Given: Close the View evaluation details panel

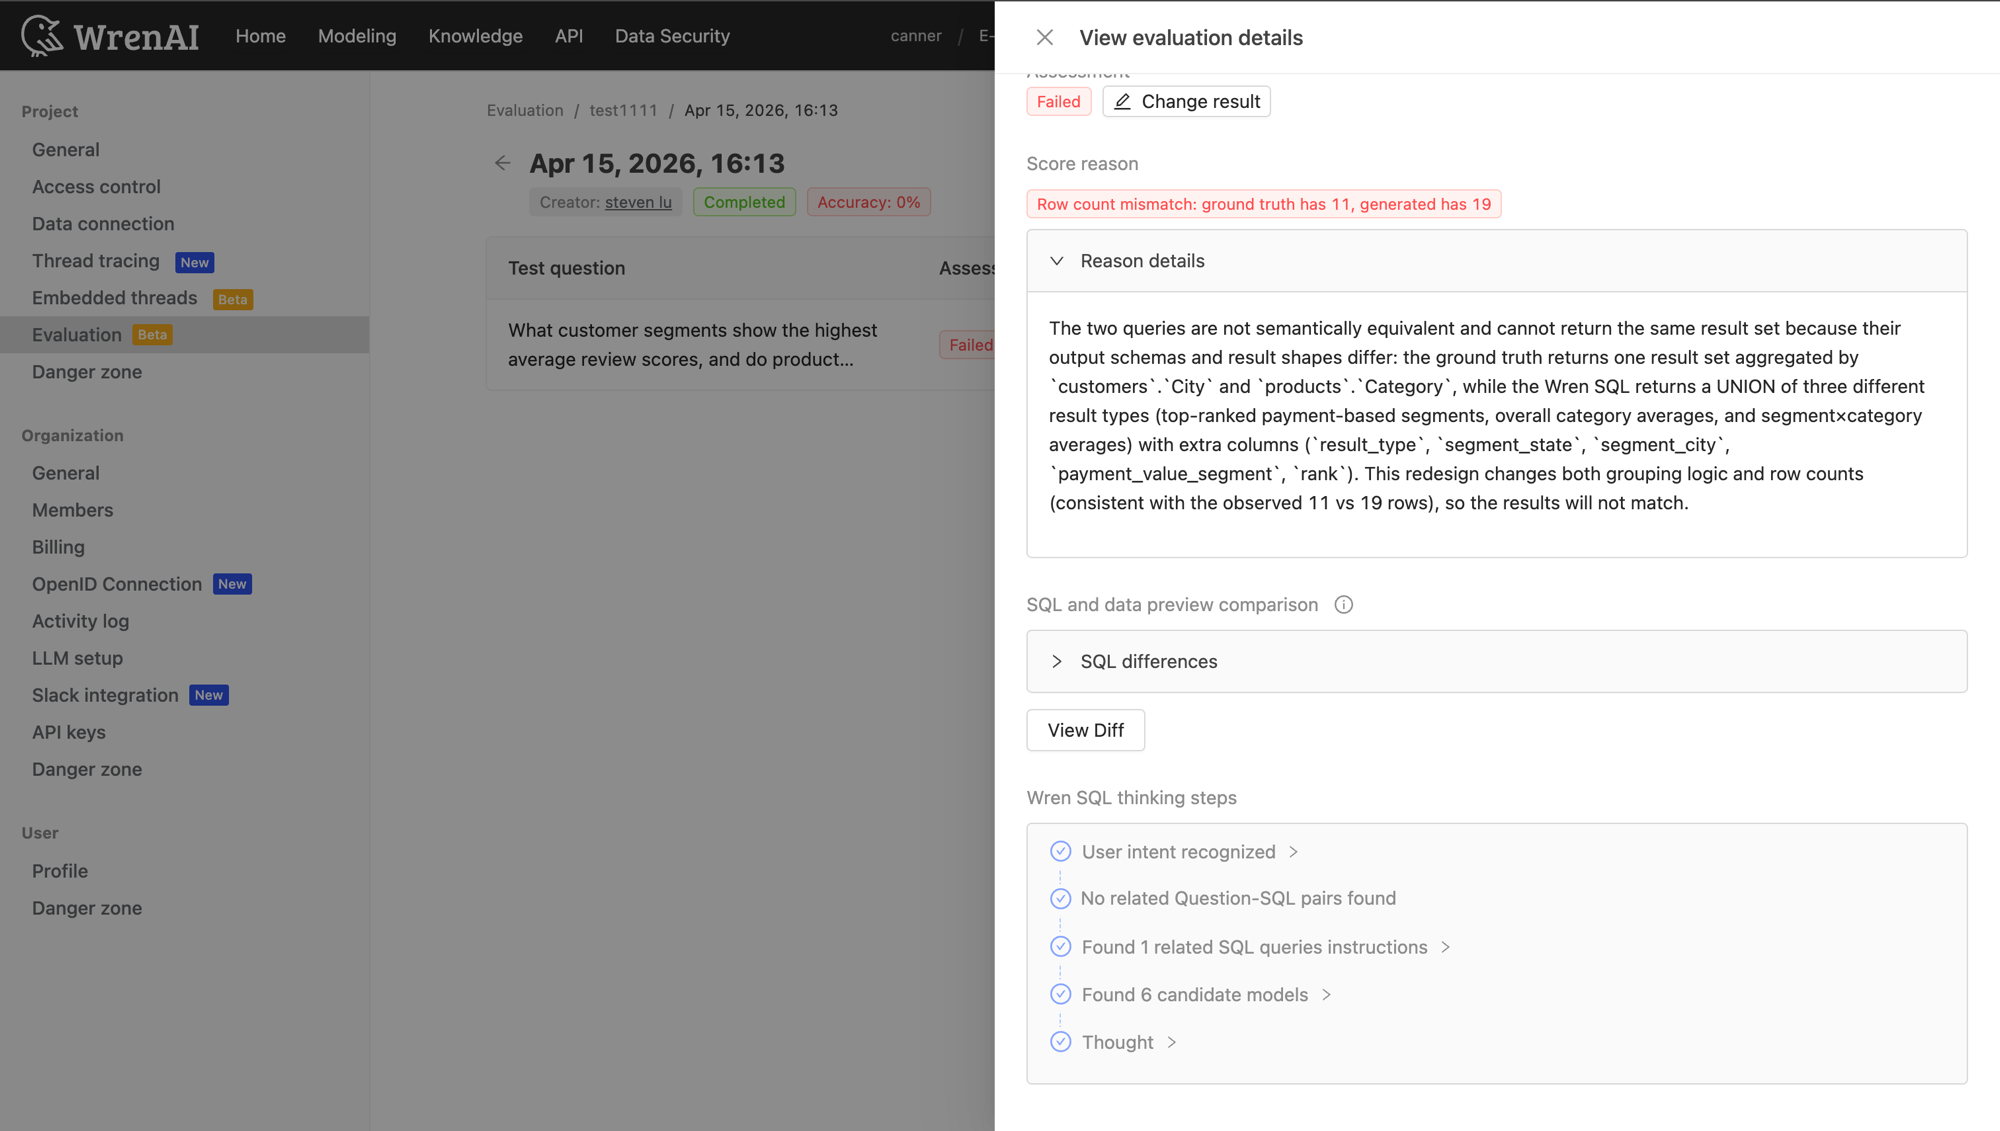Looking at the screenshot, I should pyautogui.click(x=1044, y=37).
